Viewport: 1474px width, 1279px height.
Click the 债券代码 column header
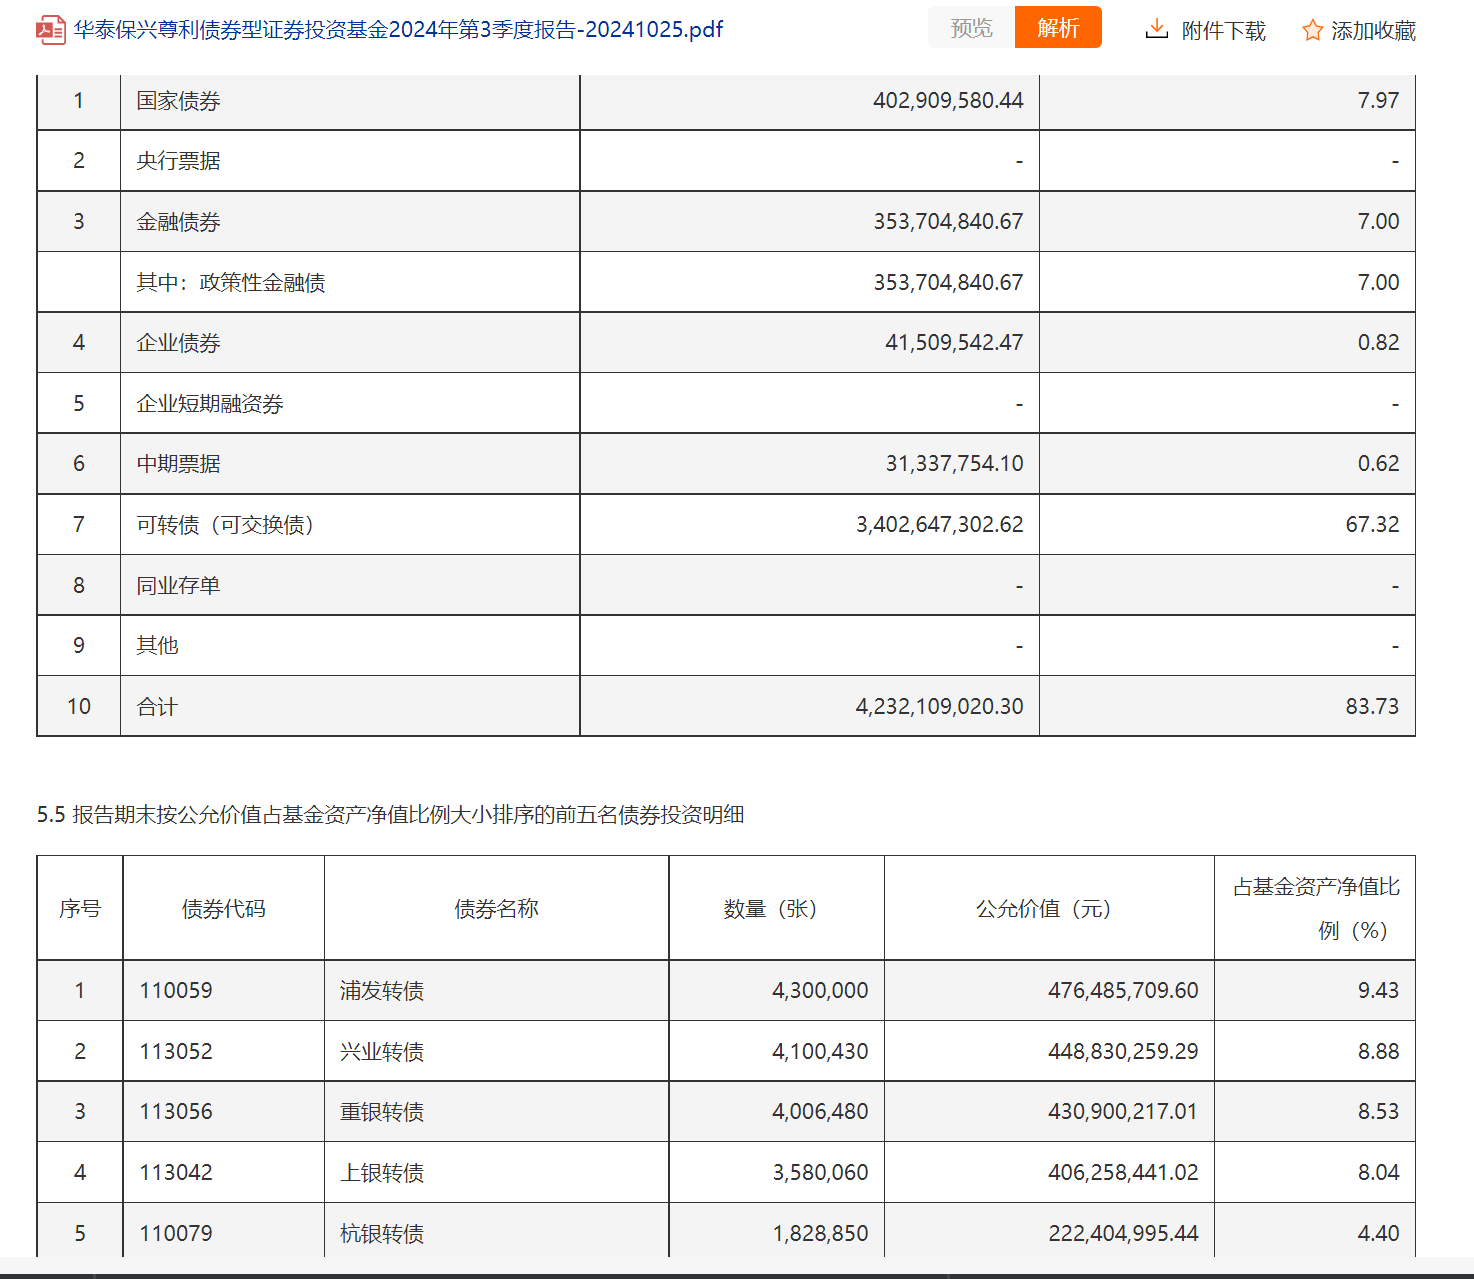[x=223, y=909]
